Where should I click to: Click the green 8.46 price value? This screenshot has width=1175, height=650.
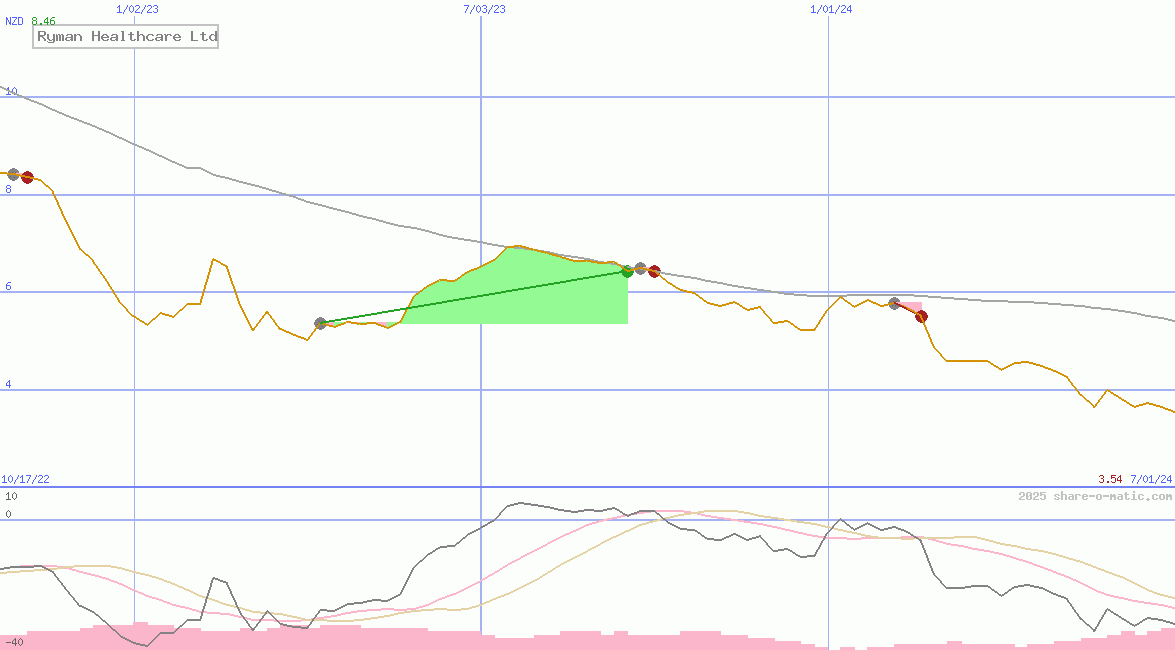click(x=43, y=21)
